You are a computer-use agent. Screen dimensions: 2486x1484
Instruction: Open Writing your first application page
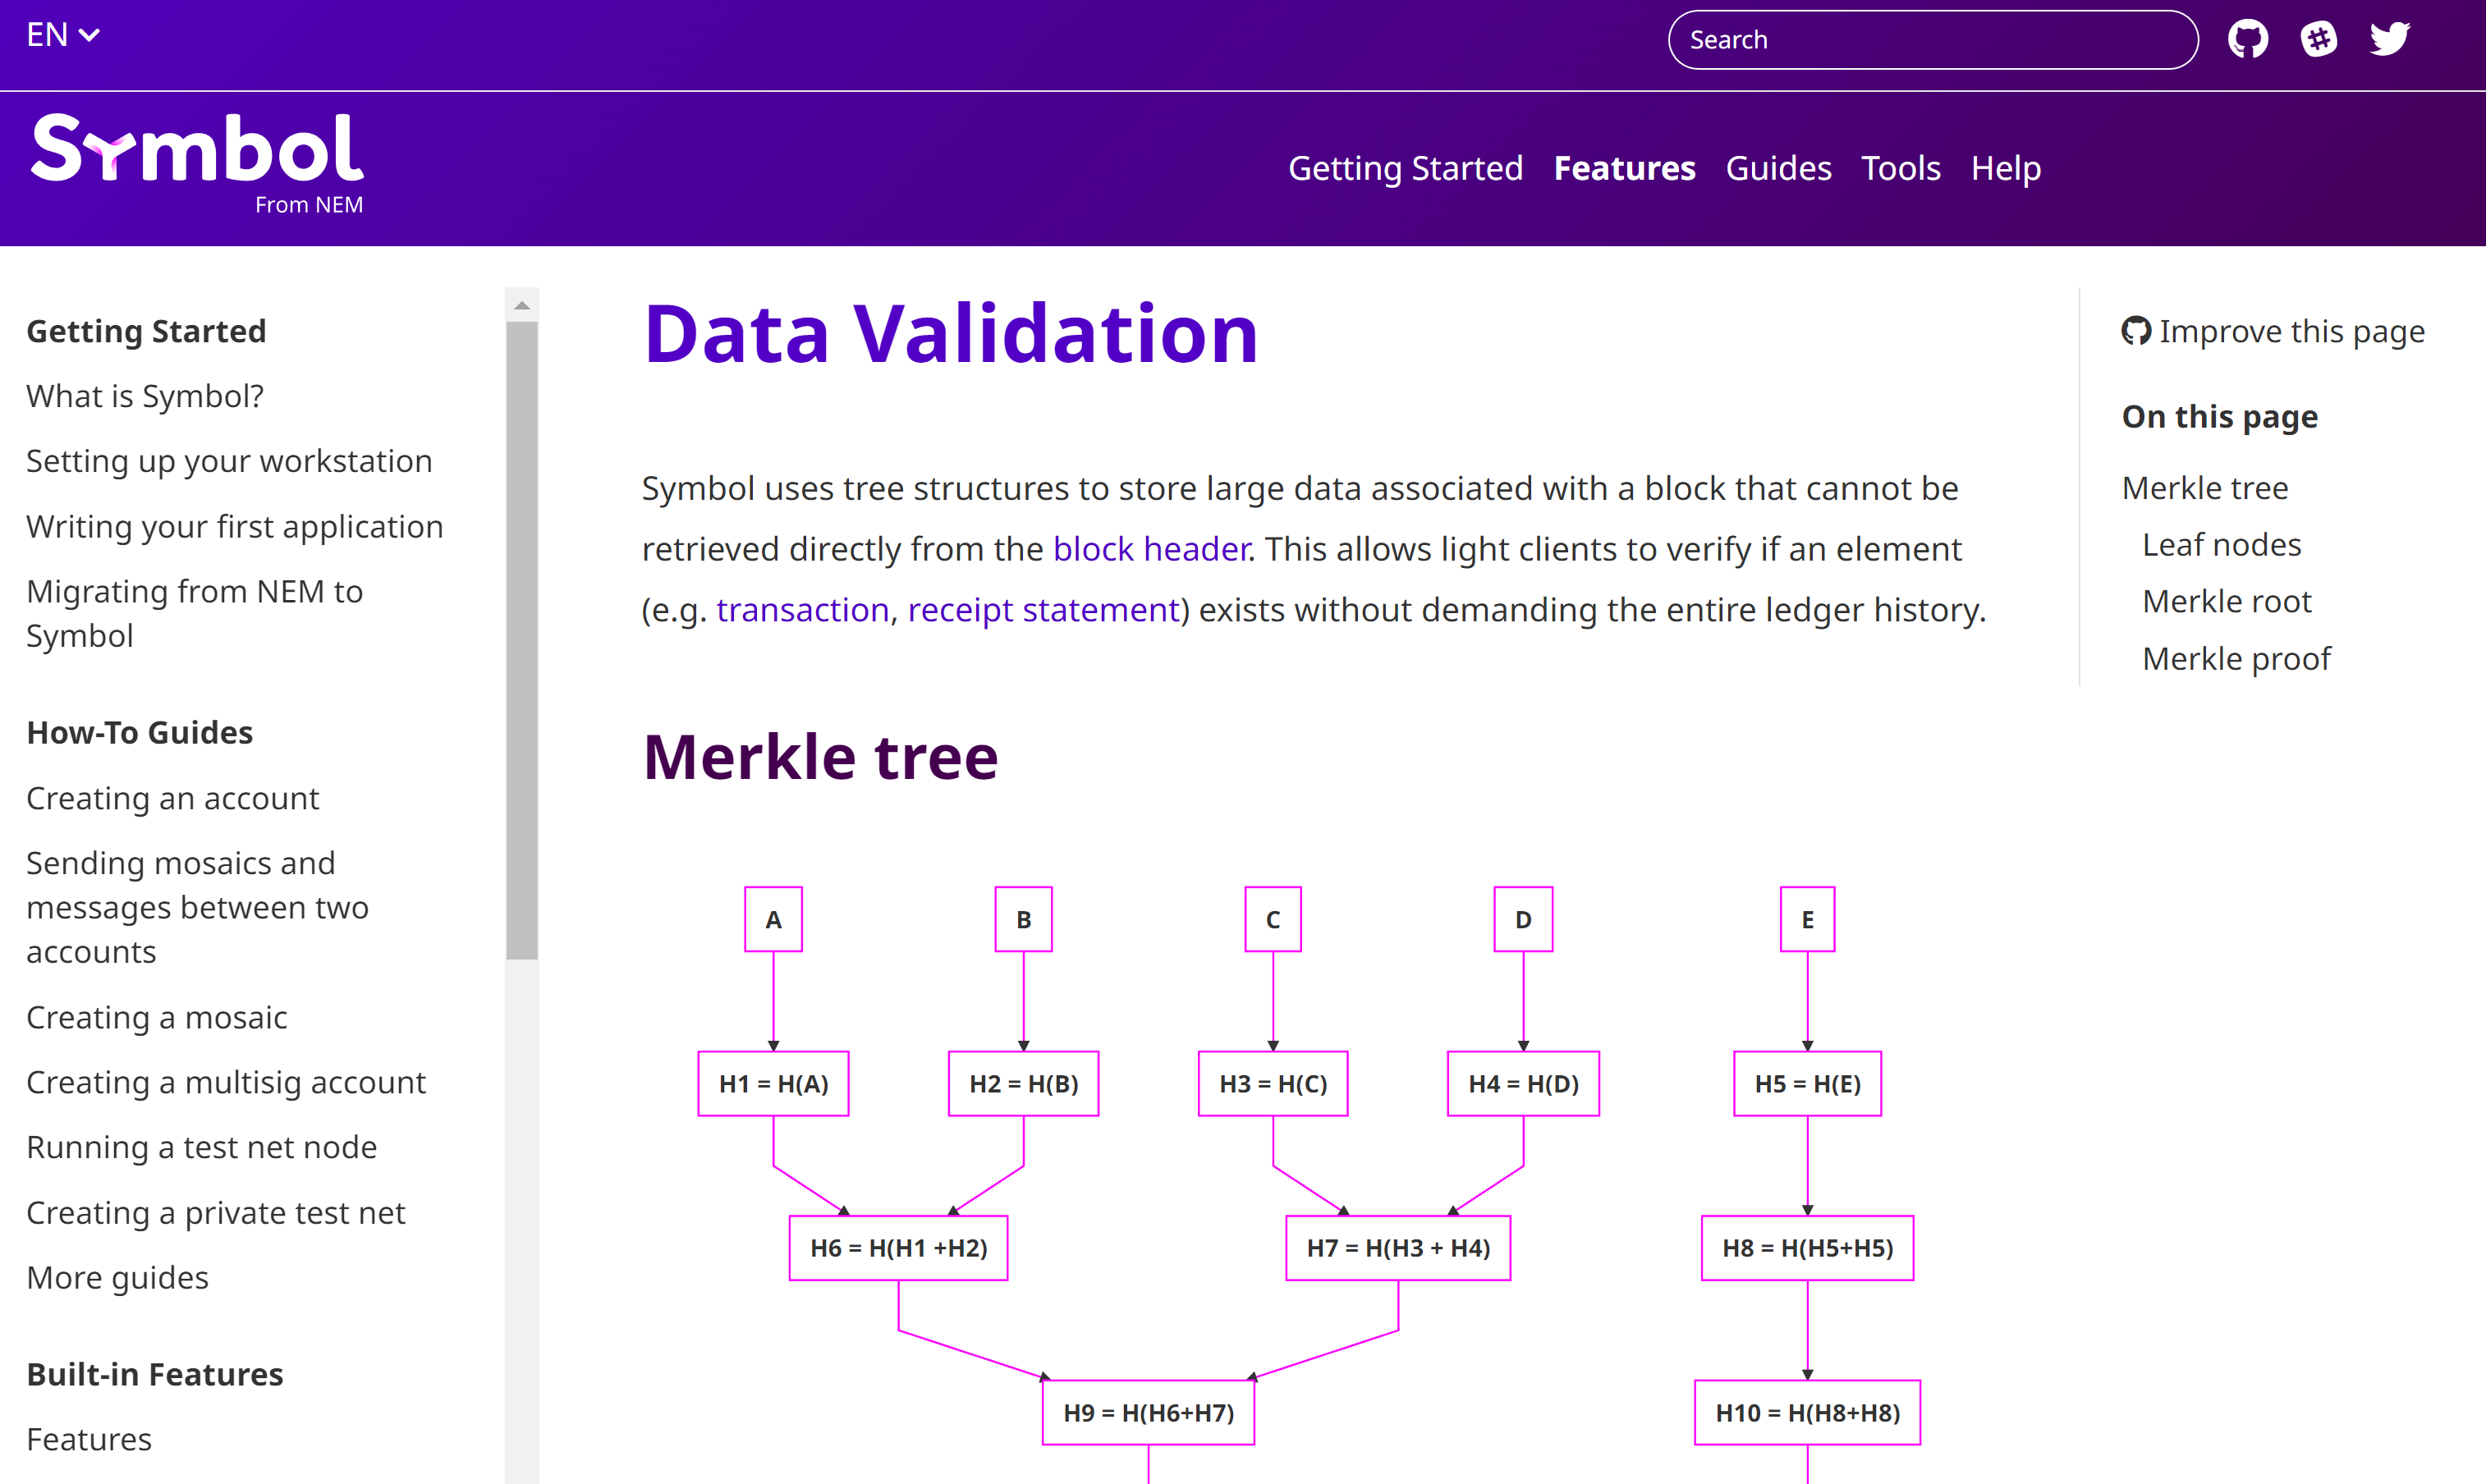tap(234, 527)
